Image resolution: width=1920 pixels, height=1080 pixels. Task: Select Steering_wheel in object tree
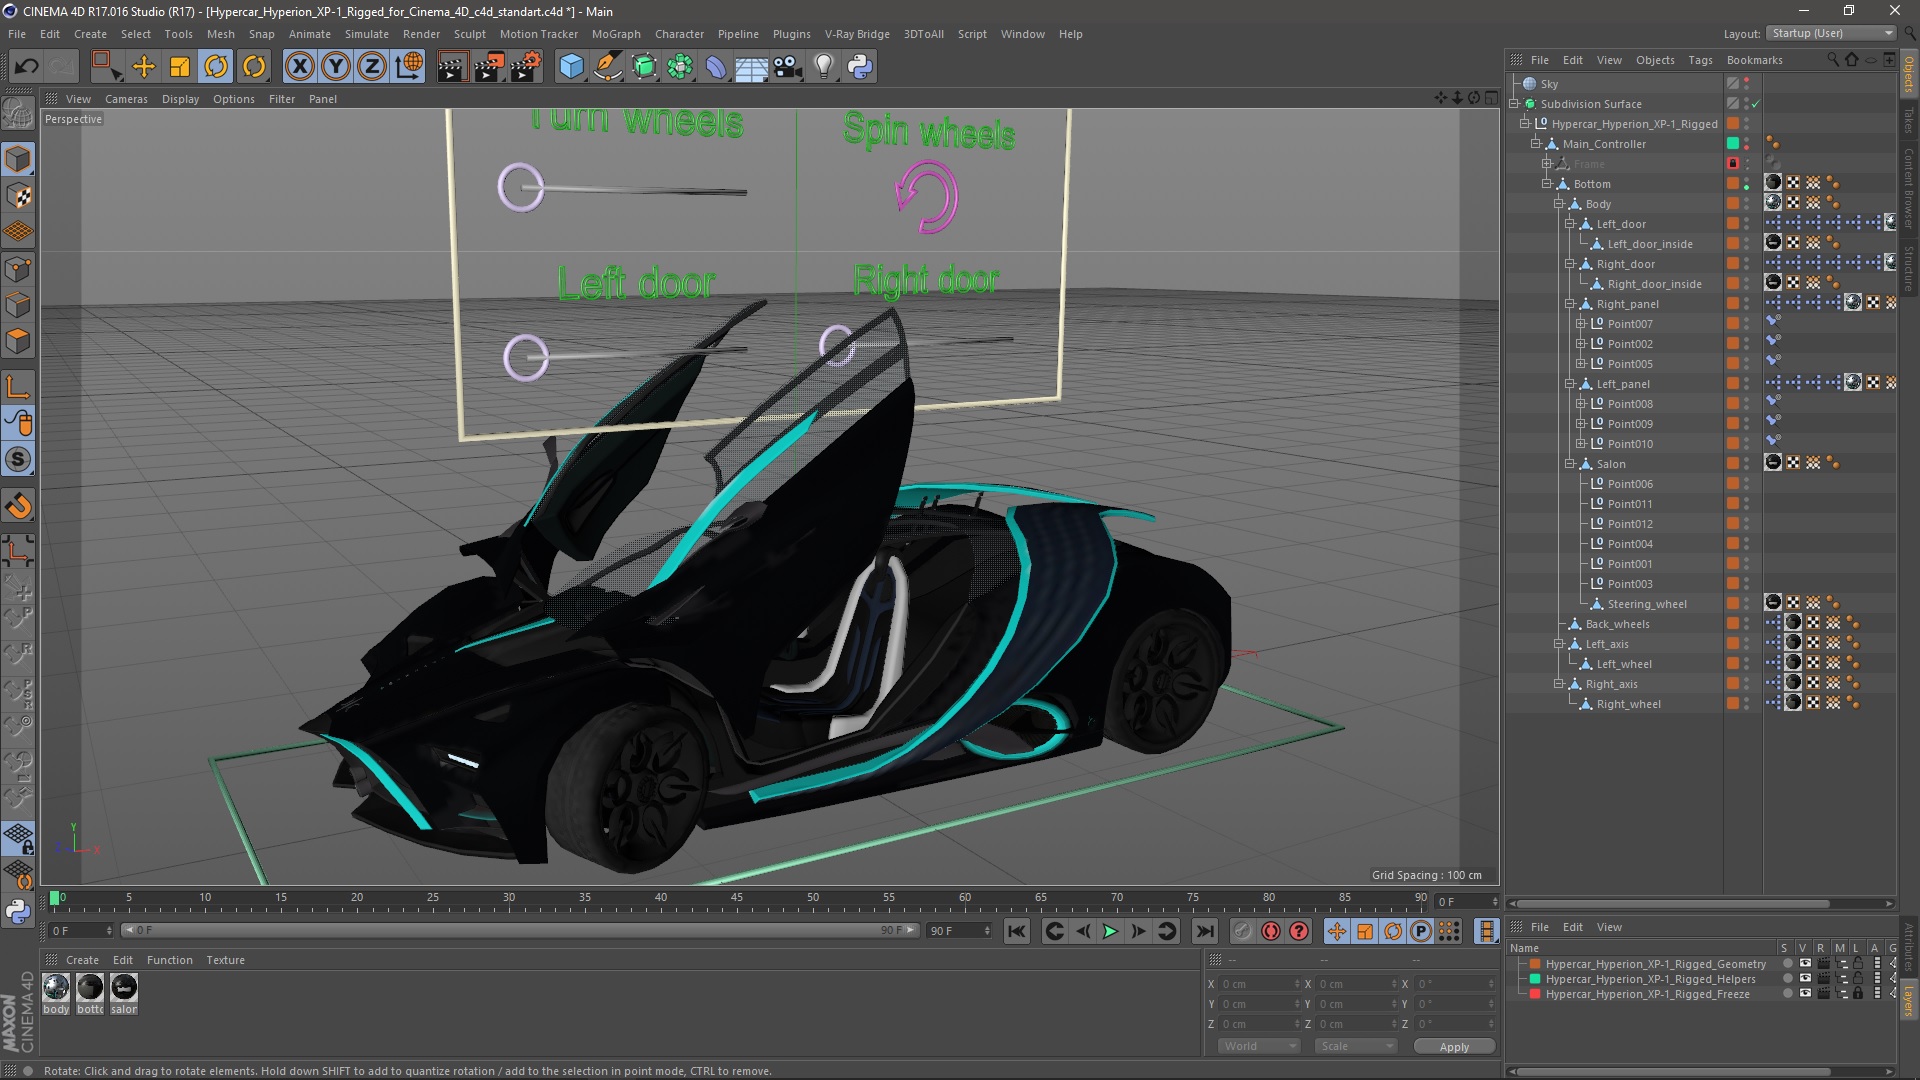tap(1646, 604)
